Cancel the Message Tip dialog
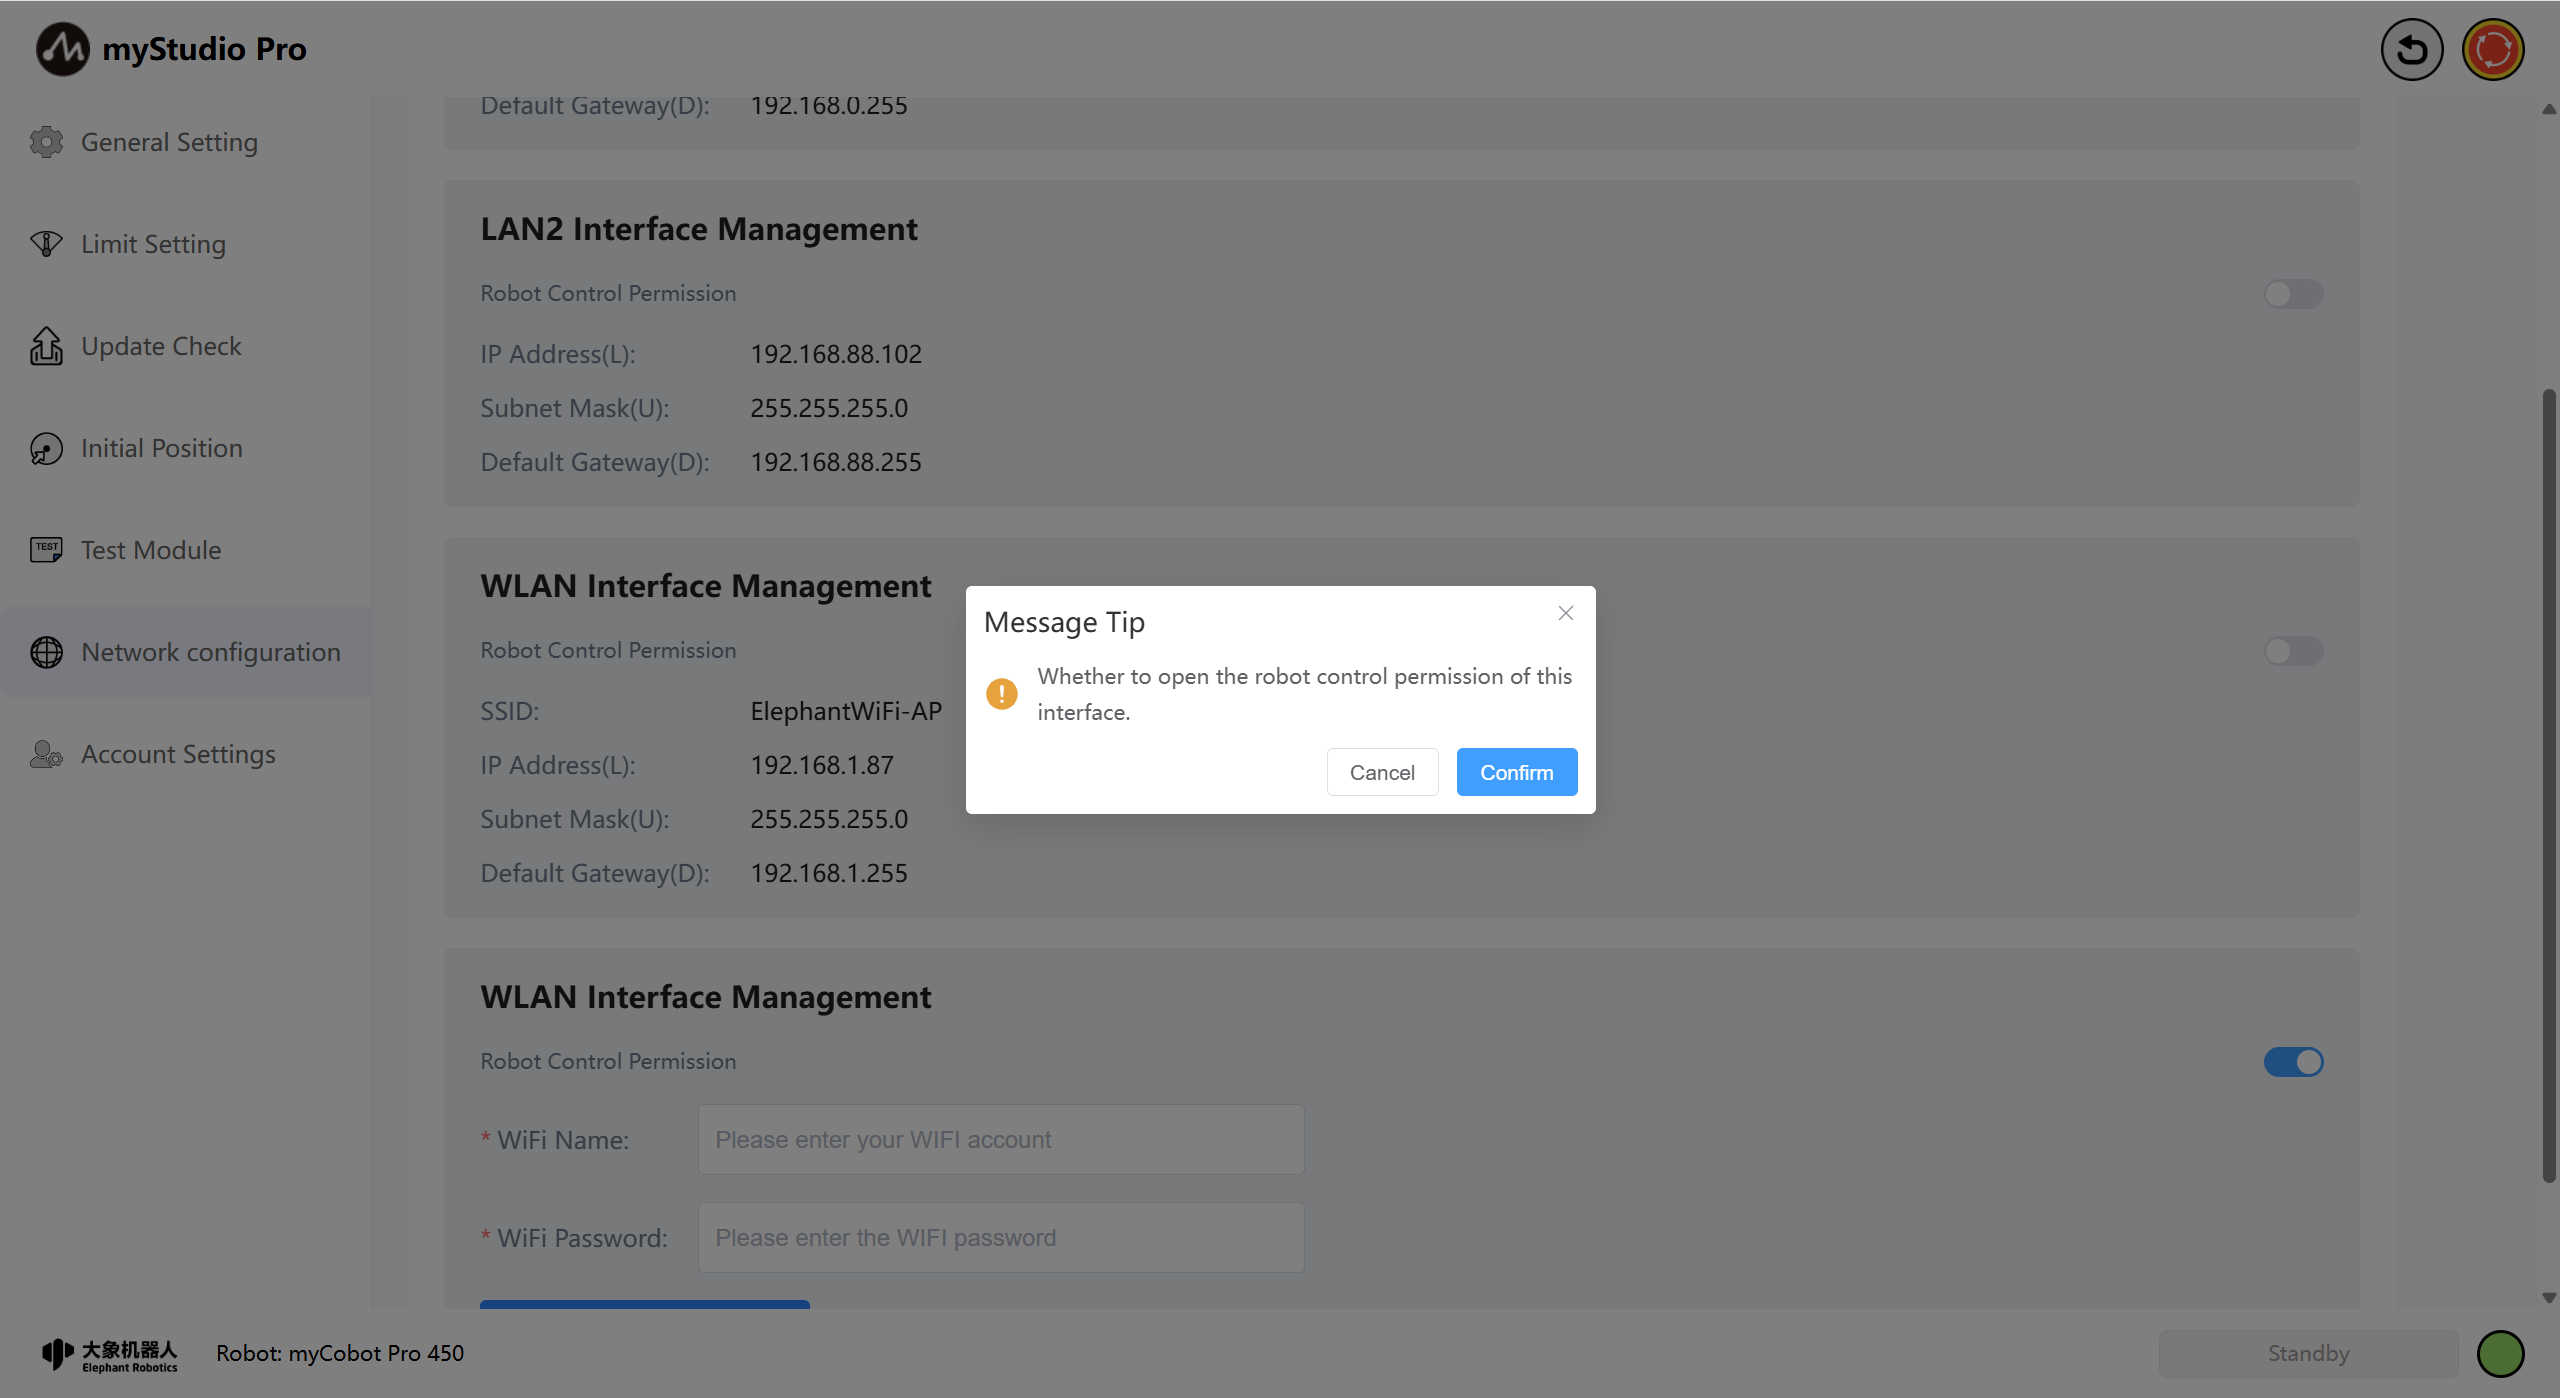 (x=1382, y=772)
